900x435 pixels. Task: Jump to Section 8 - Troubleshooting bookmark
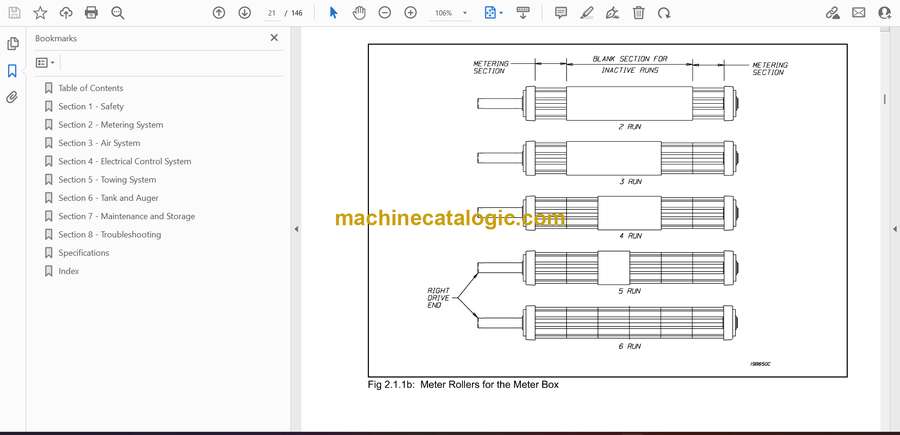click(109, 235)
